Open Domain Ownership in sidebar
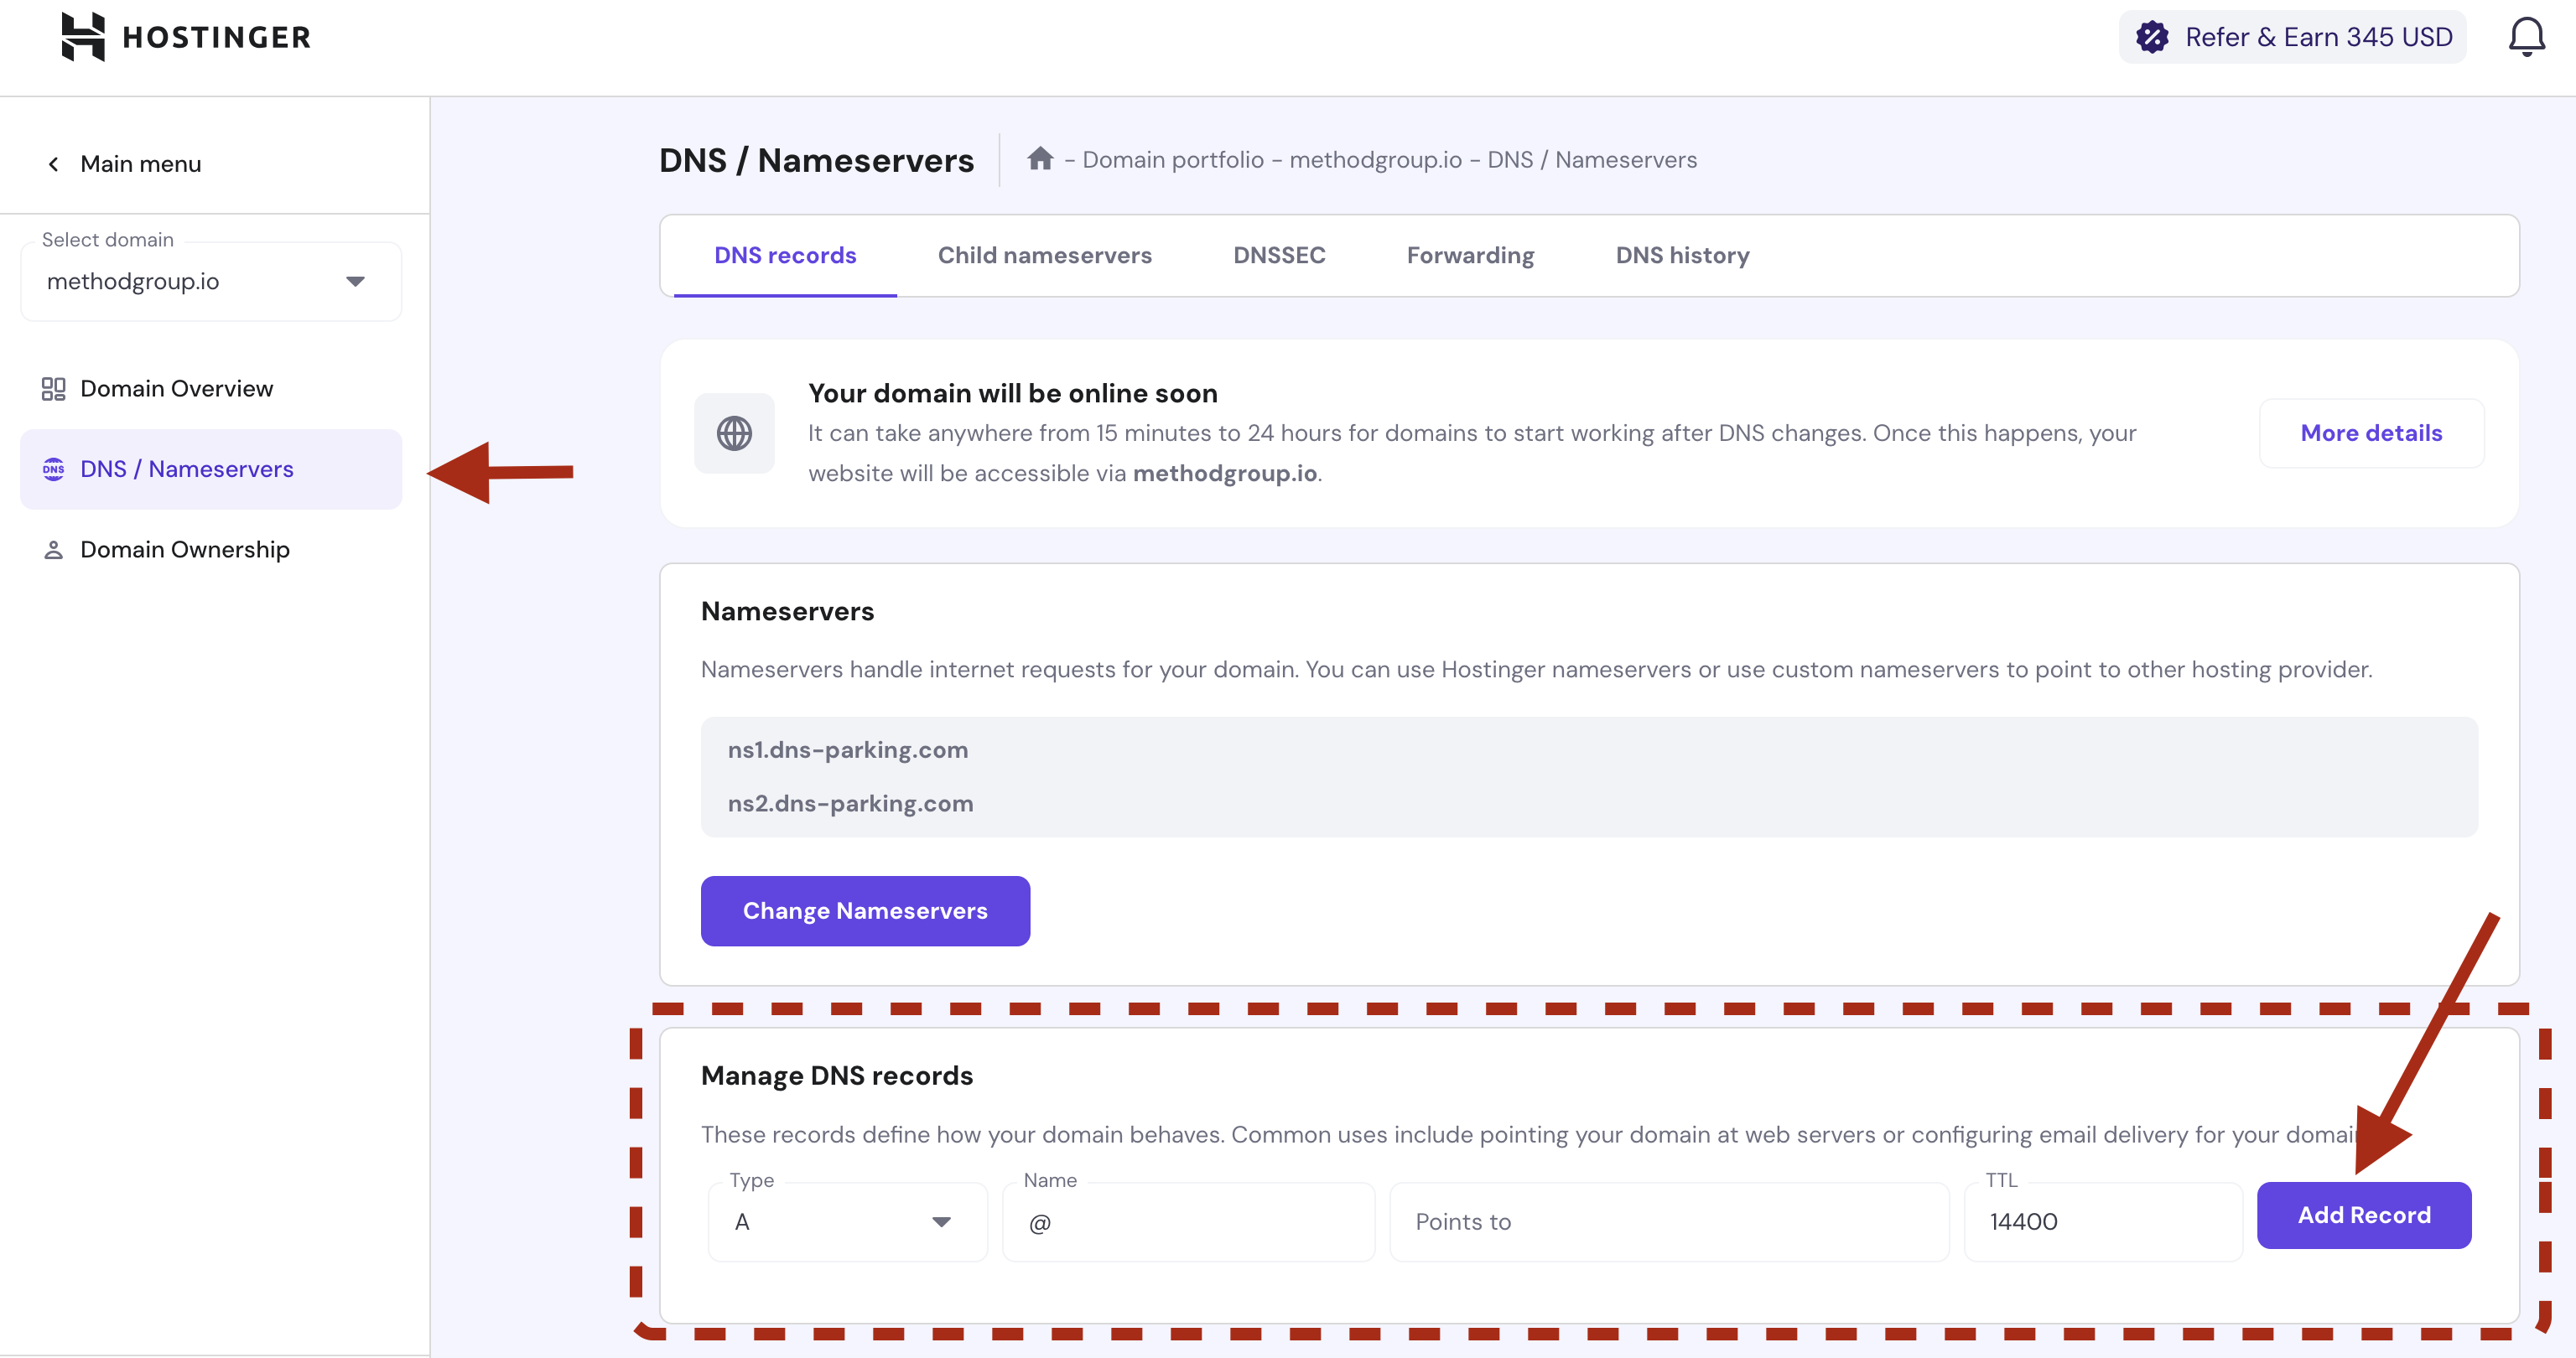Image resolution: width=2576 pixels, height=1358 pixels. point(211,550)
